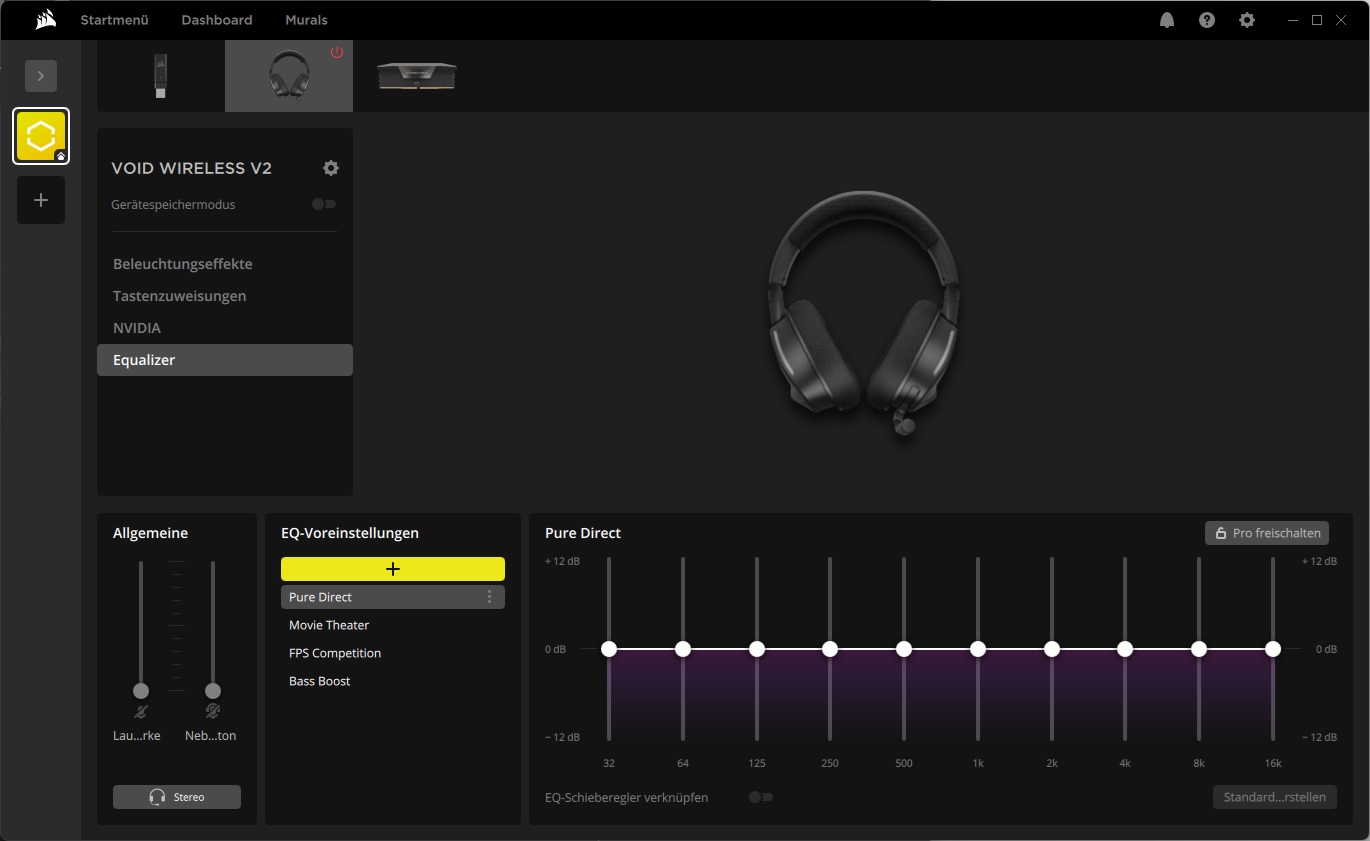Open iCUE settings gear in title bar
This screenshot has width=1370, height=841.
pyautogui.click(x=1247, y=20)
